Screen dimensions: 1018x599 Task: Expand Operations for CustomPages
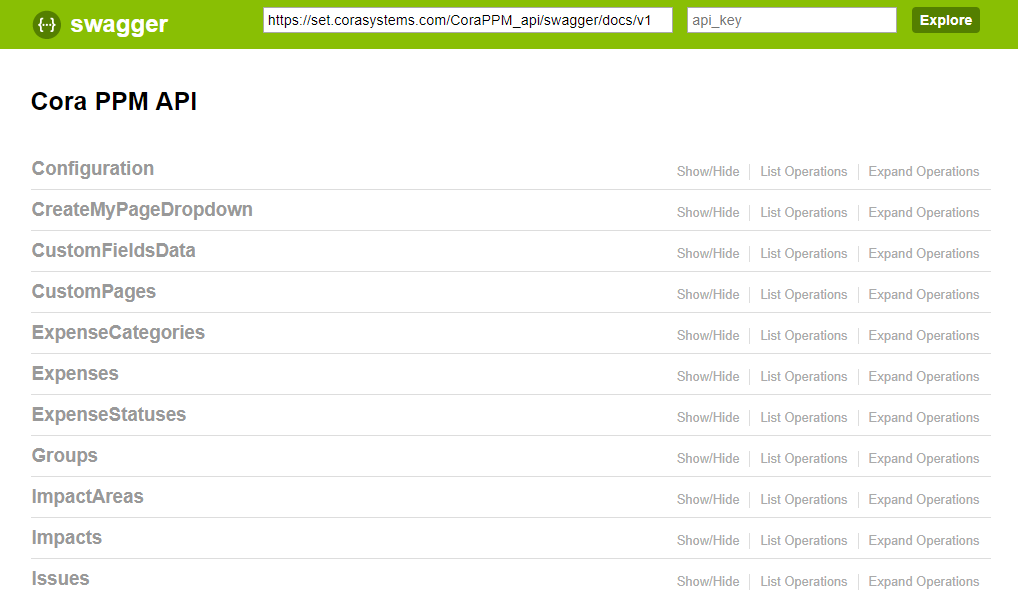tap(924, 294)
